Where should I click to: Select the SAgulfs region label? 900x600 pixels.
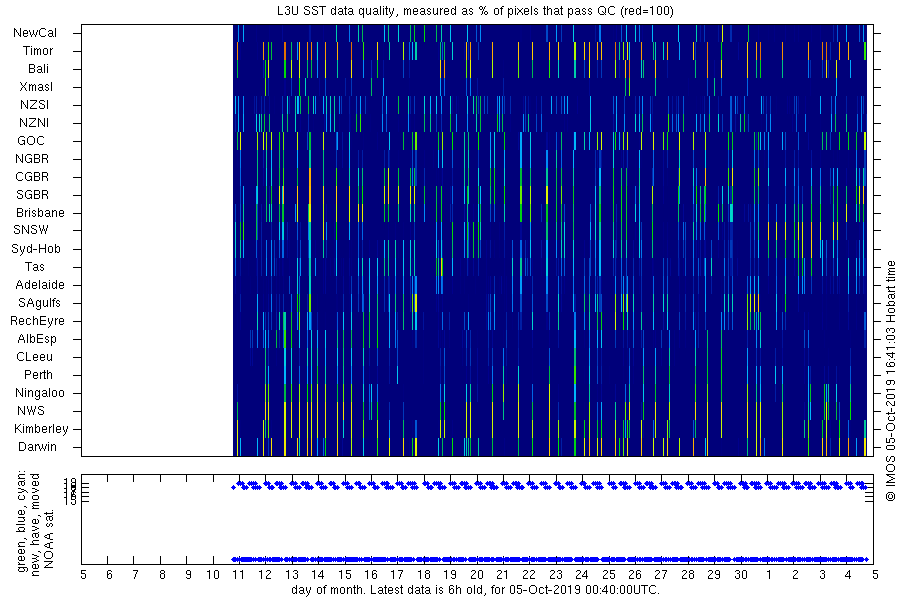tap(39, 303)
